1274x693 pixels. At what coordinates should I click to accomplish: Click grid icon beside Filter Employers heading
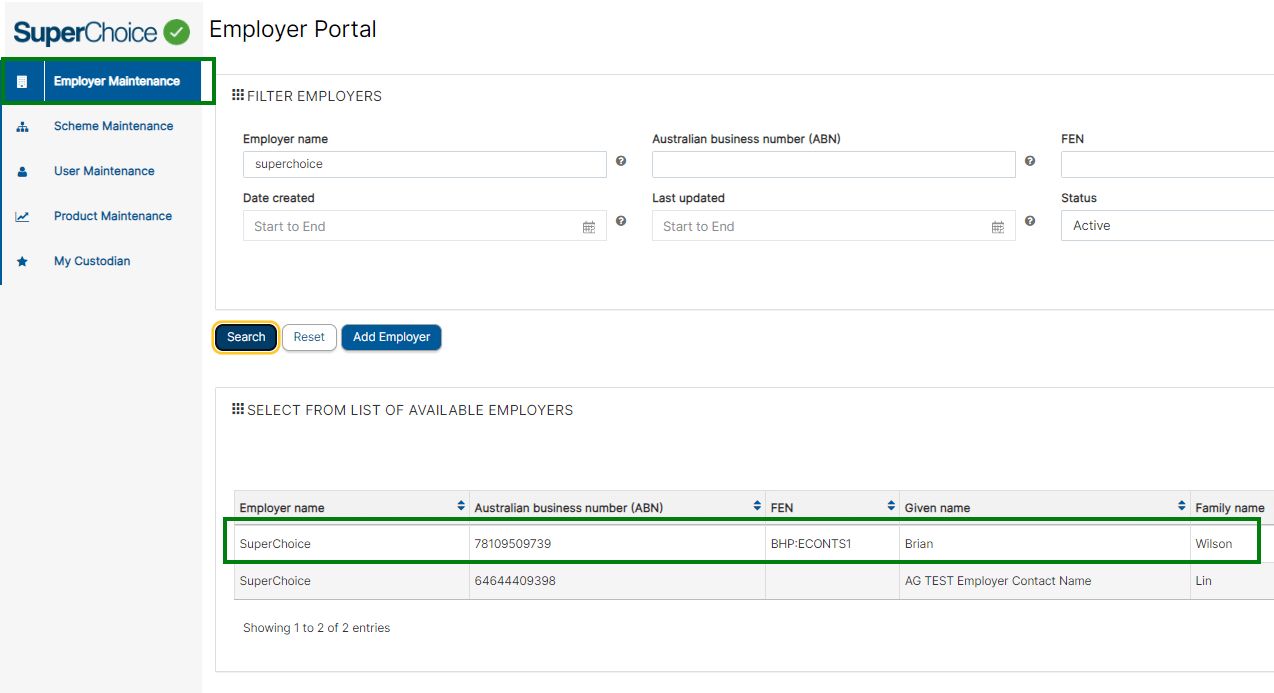coord(238,95)
